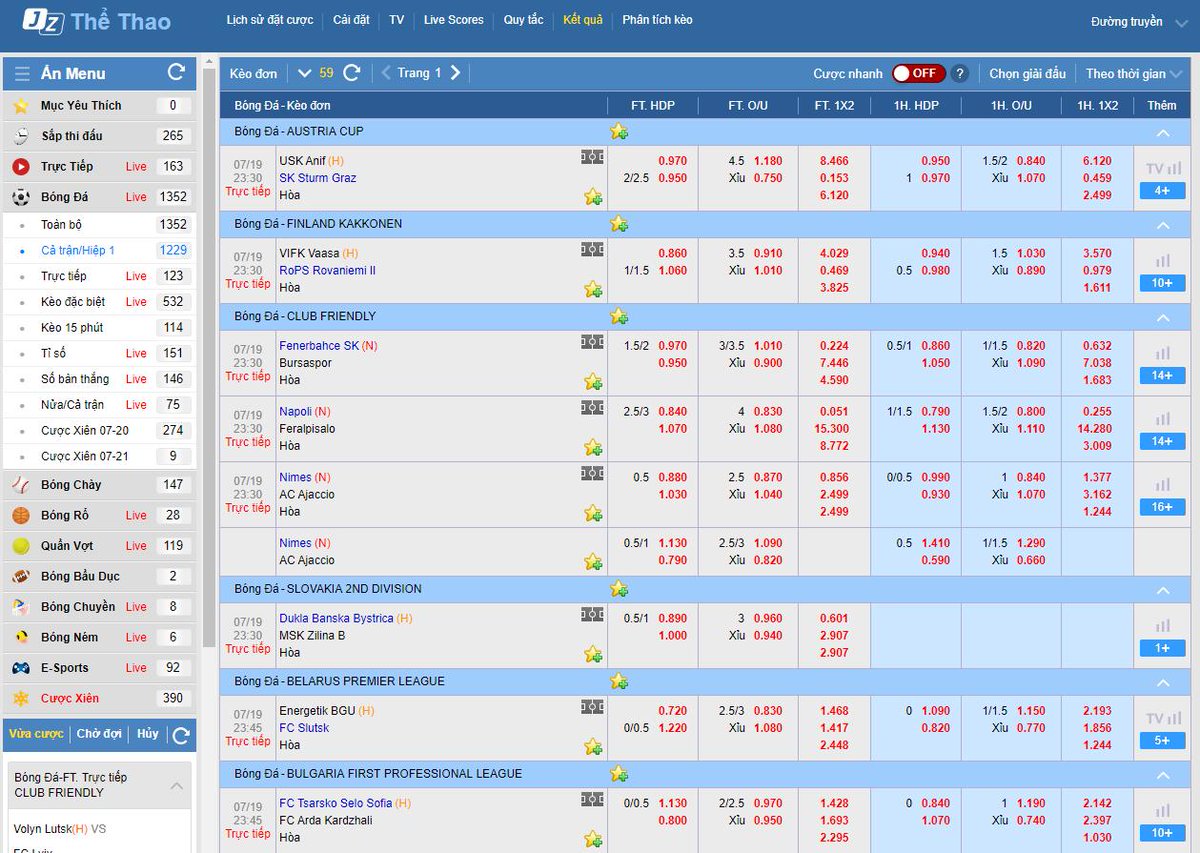The image size is (1200, 853).
Task: Open E-Sports gamepad icon in sidebar
Action: (x=21, y=668)
